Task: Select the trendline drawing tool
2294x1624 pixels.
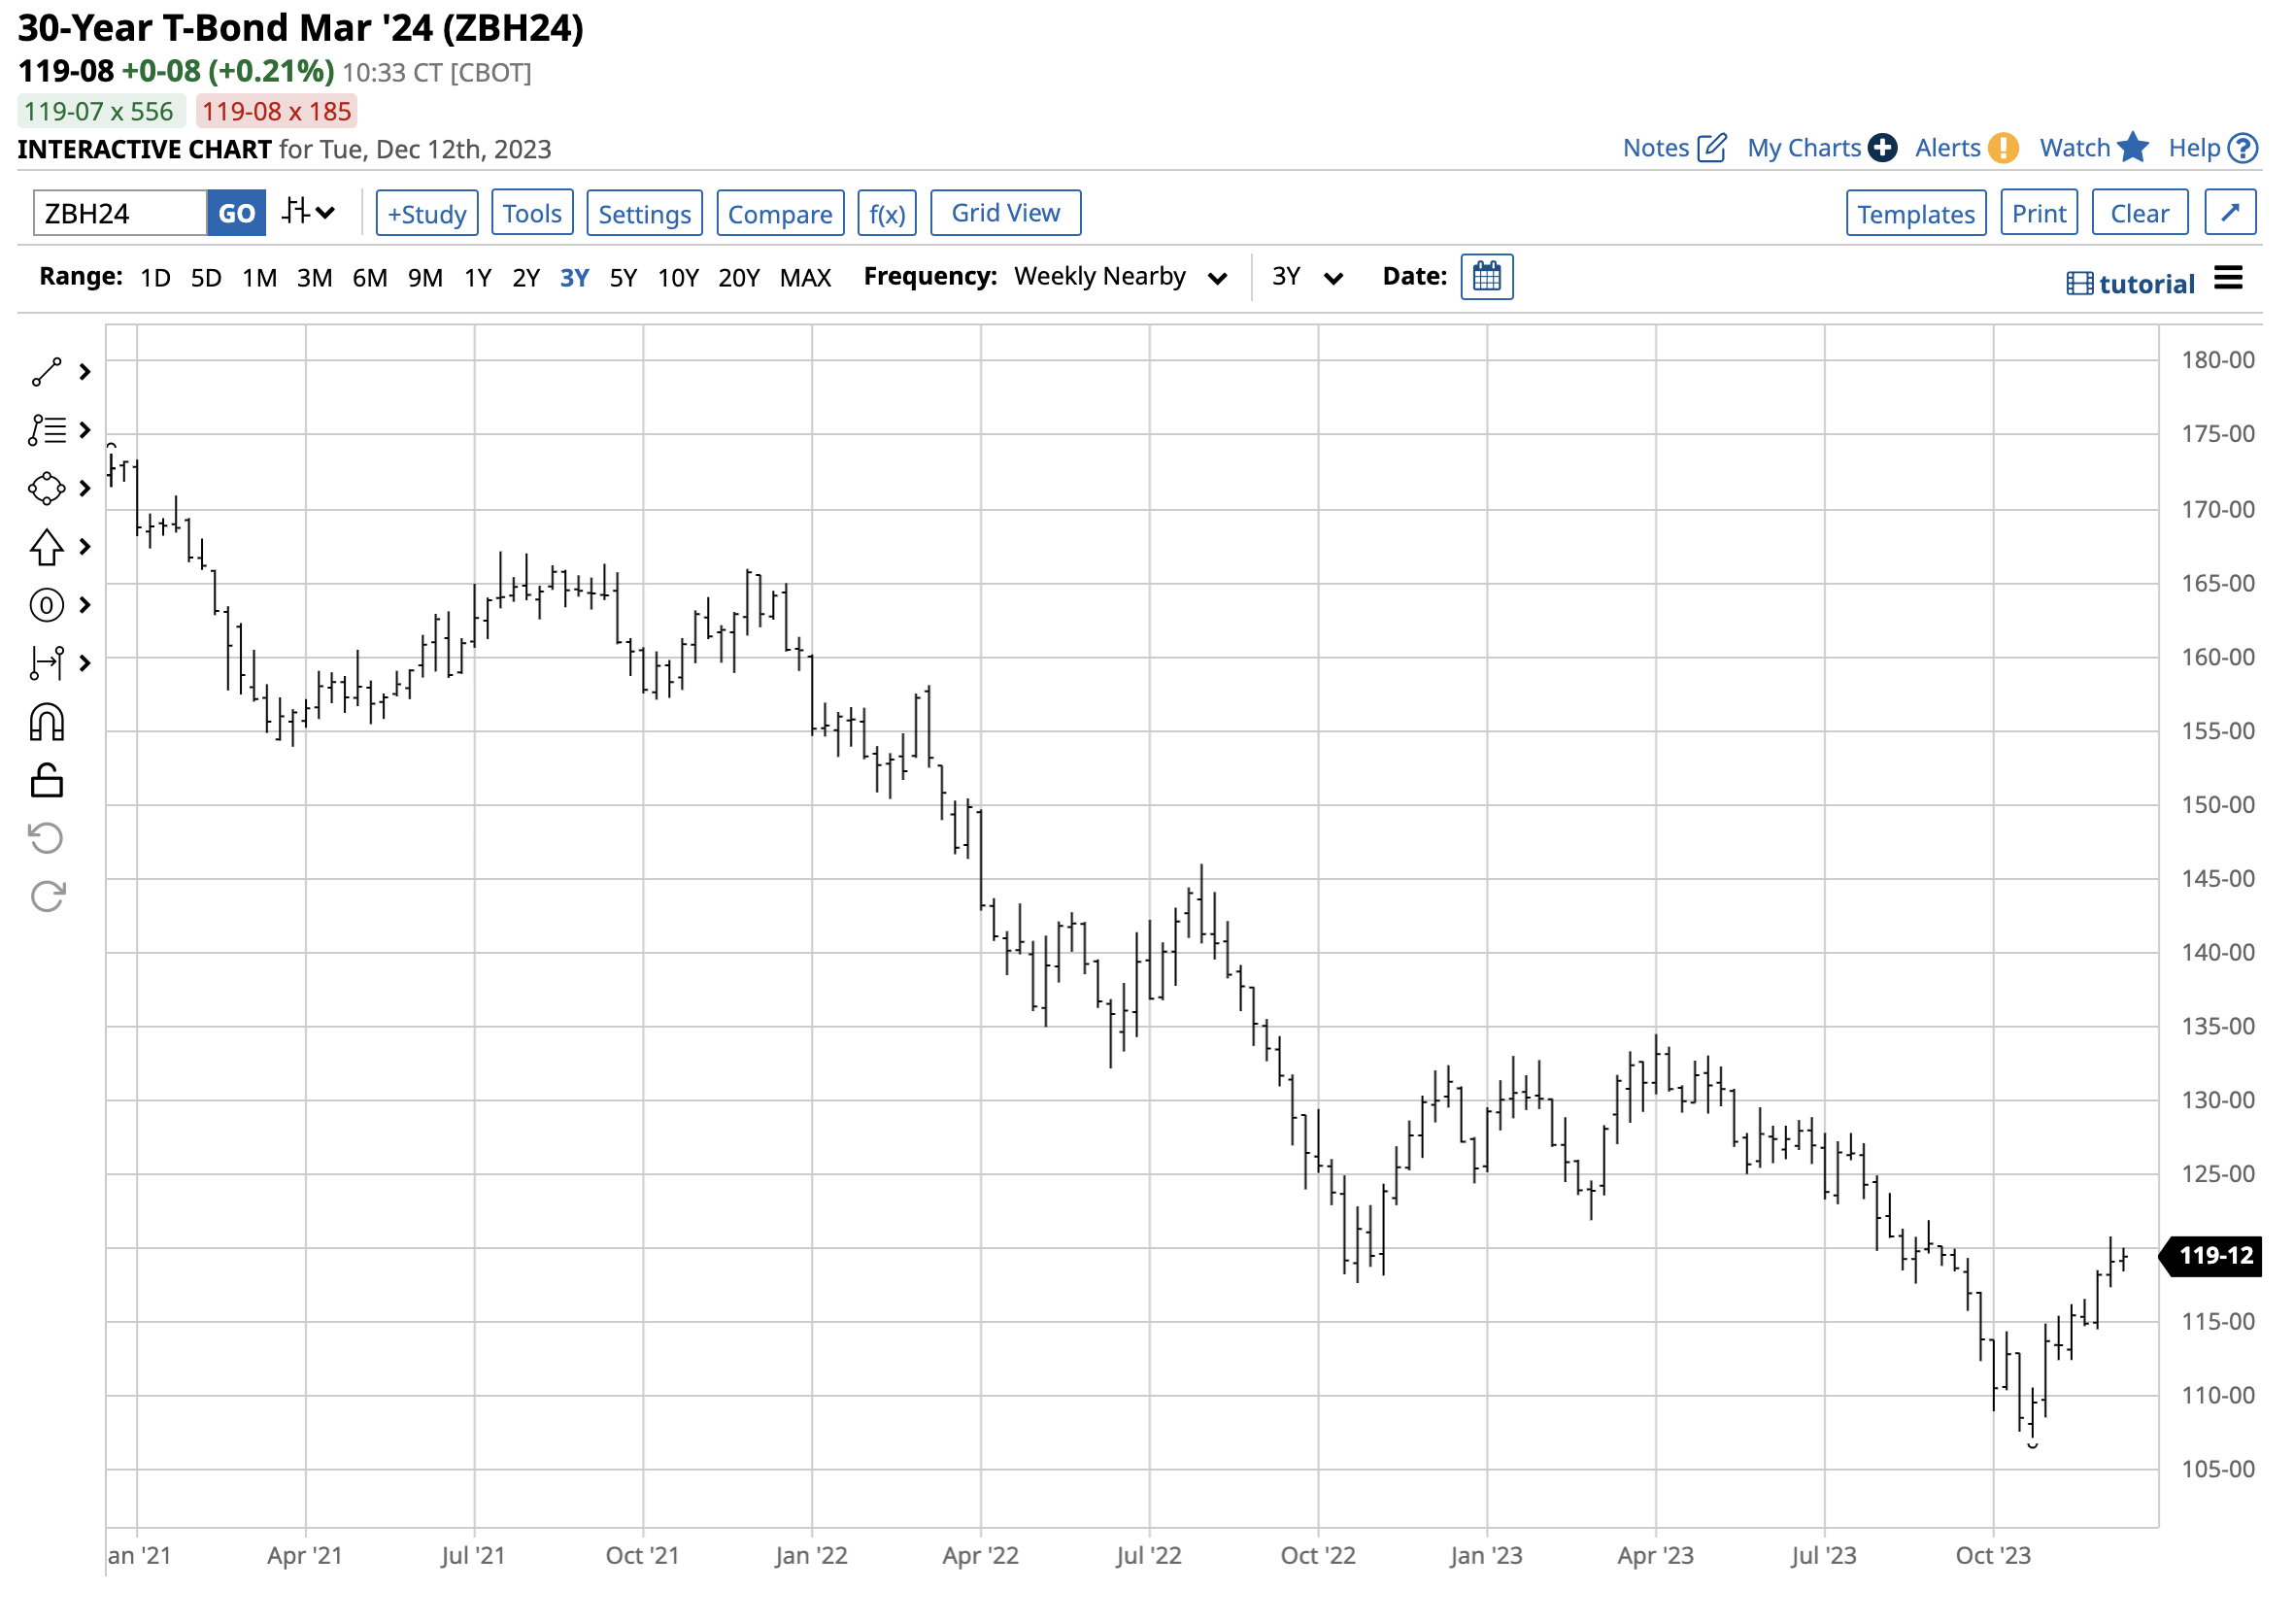Action: click(45, 372)
